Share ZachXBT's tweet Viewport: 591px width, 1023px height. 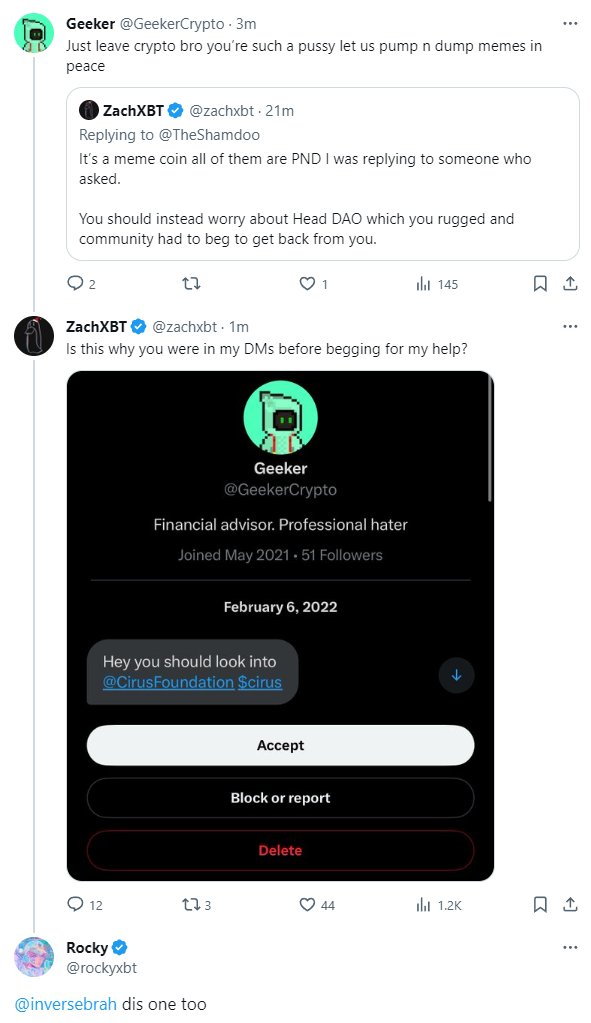[x=570, y=904]
